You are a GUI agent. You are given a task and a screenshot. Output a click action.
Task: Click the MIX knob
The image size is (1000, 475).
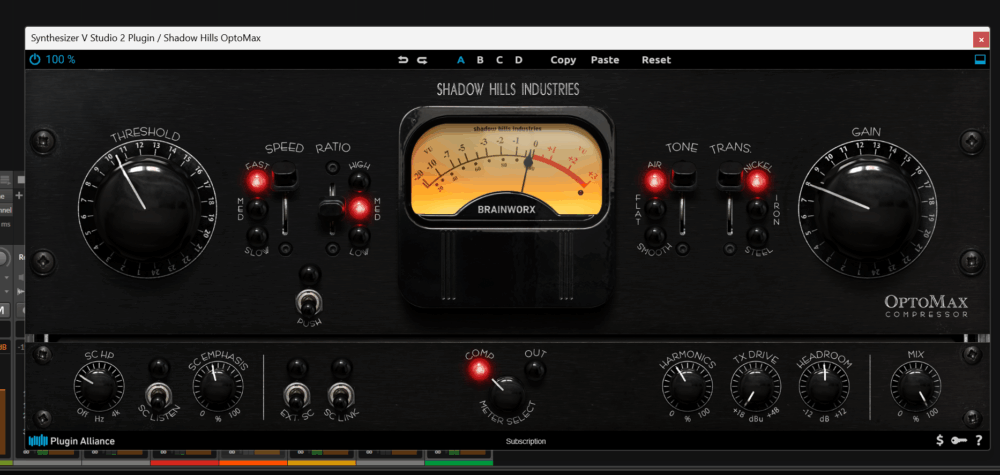pos(915,388)
